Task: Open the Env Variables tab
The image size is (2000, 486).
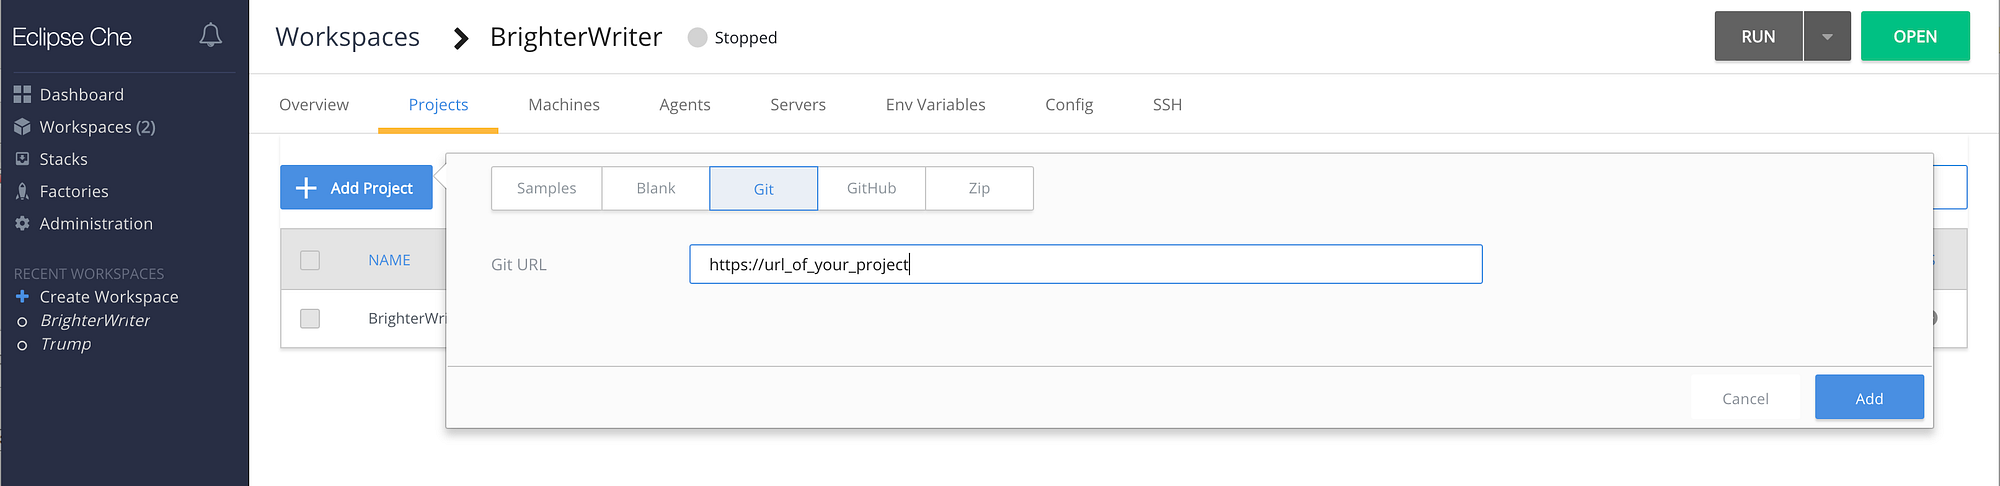Action: click(935, 105)
